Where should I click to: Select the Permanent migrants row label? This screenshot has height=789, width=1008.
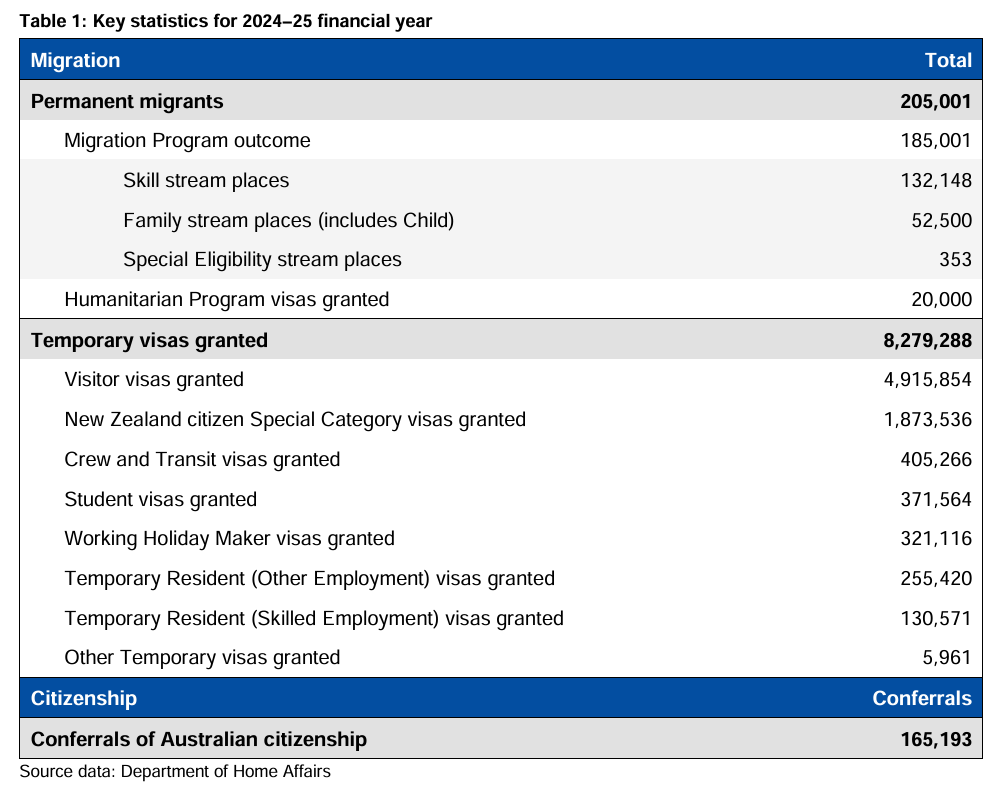coord(127,101)
